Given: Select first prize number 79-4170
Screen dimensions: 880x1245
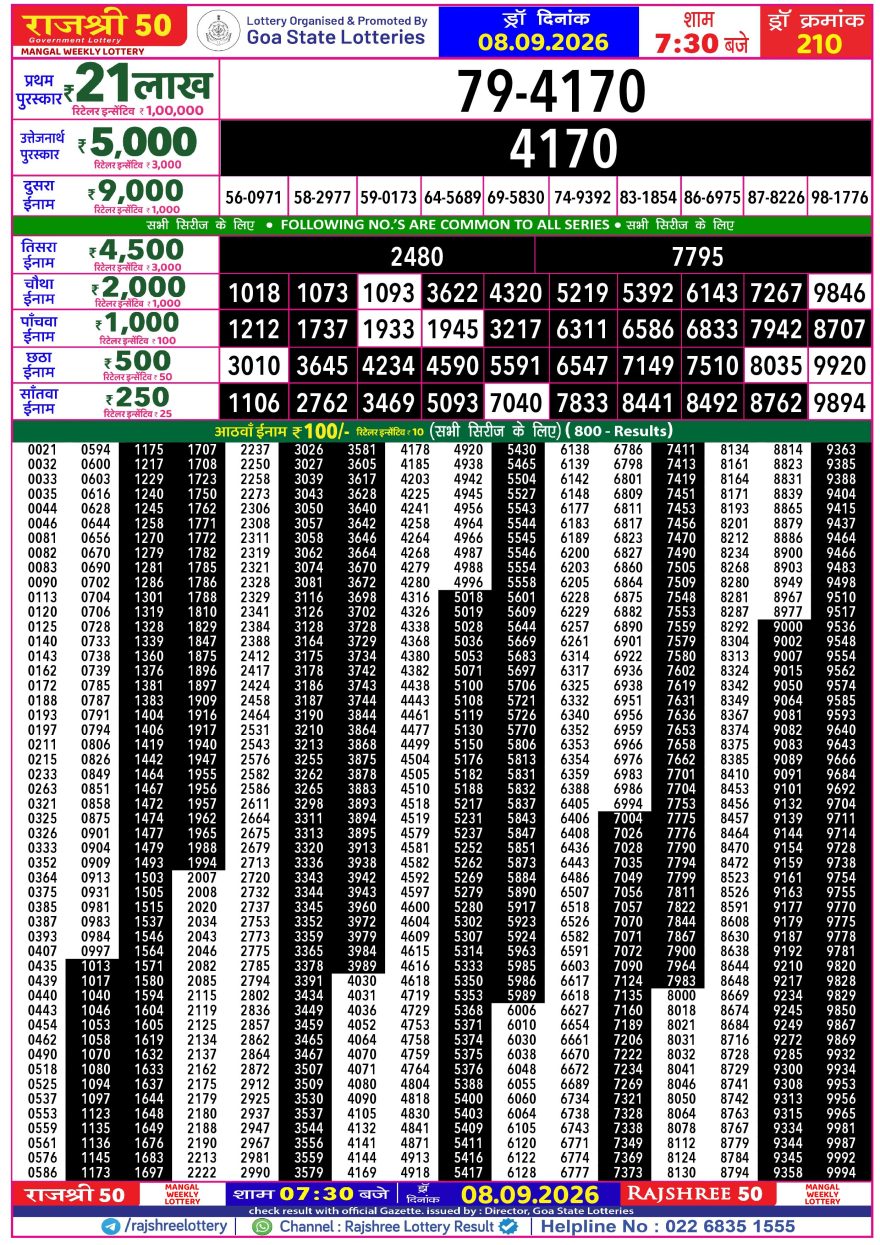Looking at the screenshot, I should (x=552, y=94).
